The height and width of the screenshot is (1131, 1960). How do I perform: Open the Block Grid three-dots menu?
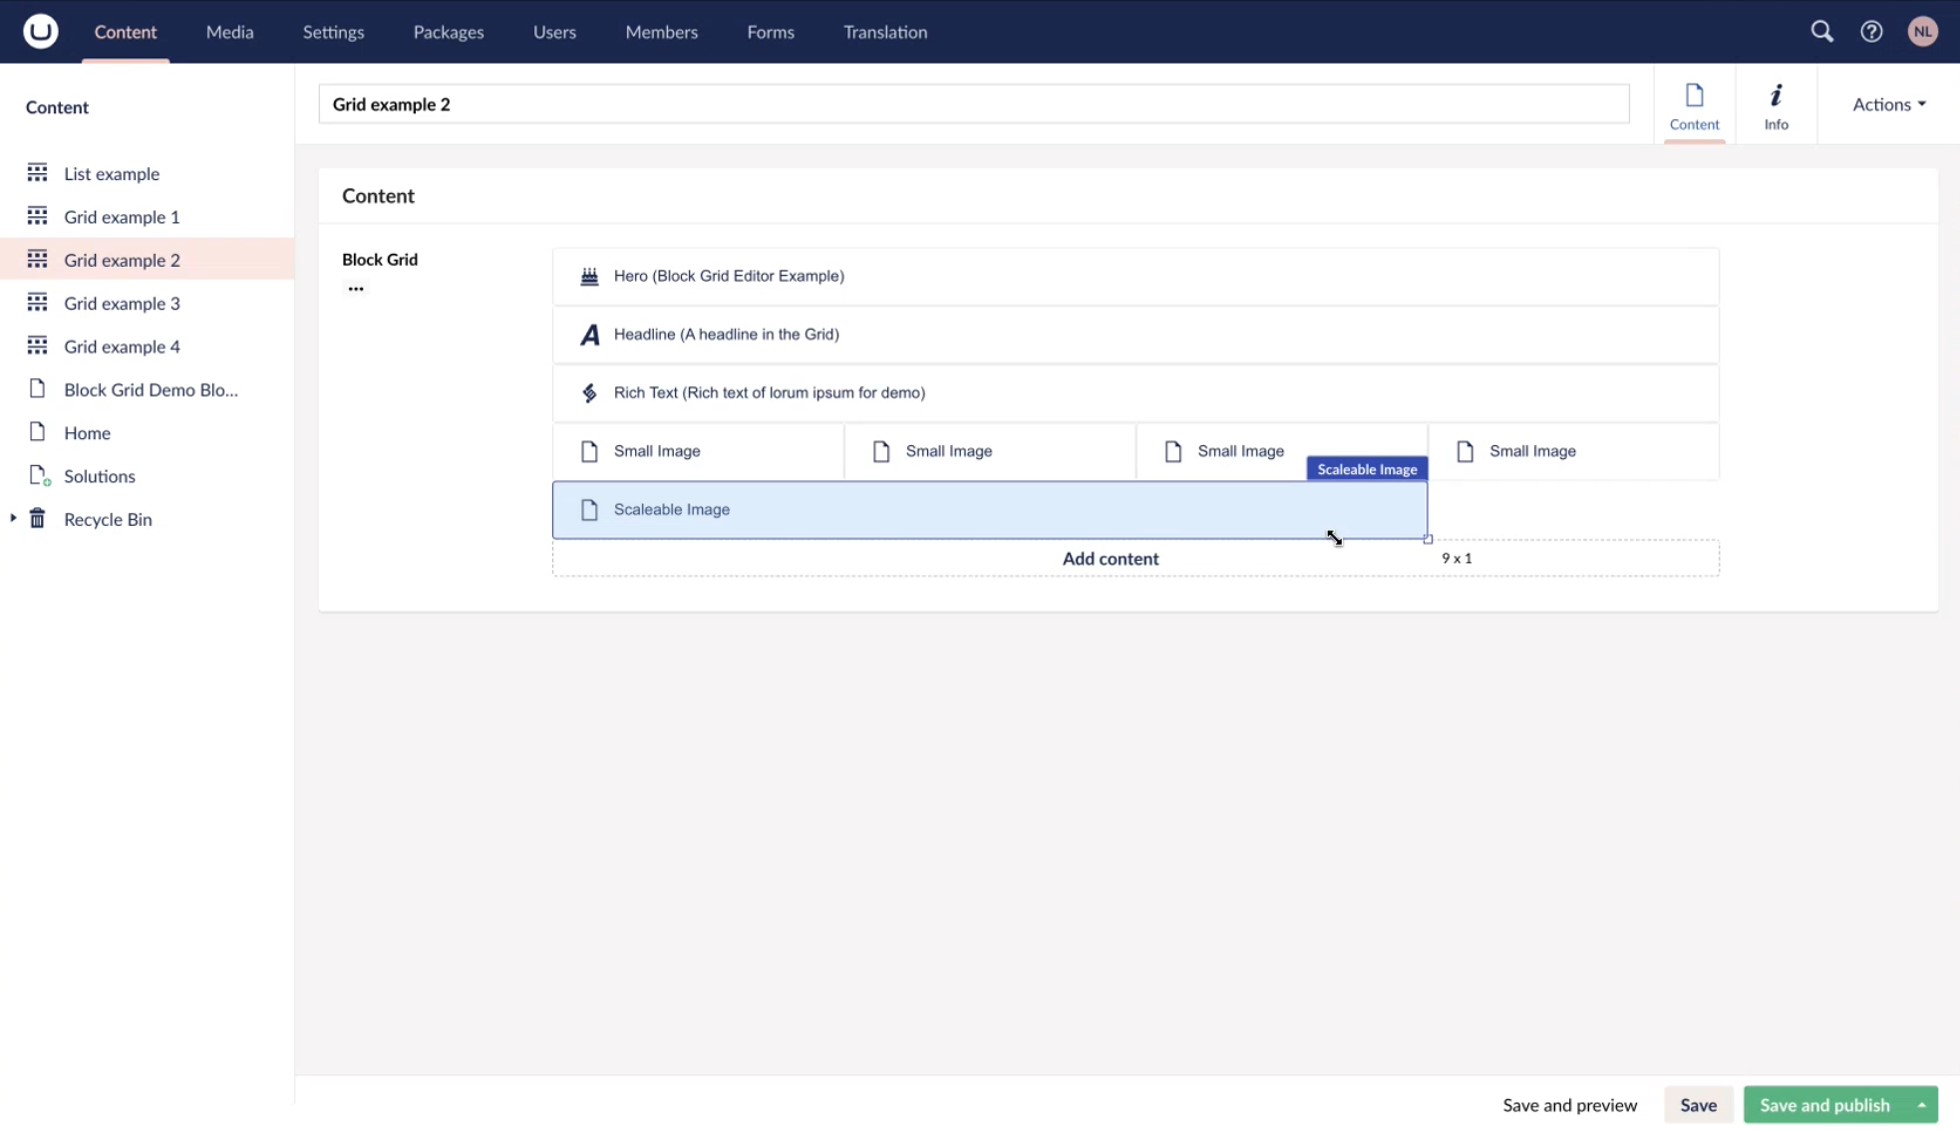point(355,288)
